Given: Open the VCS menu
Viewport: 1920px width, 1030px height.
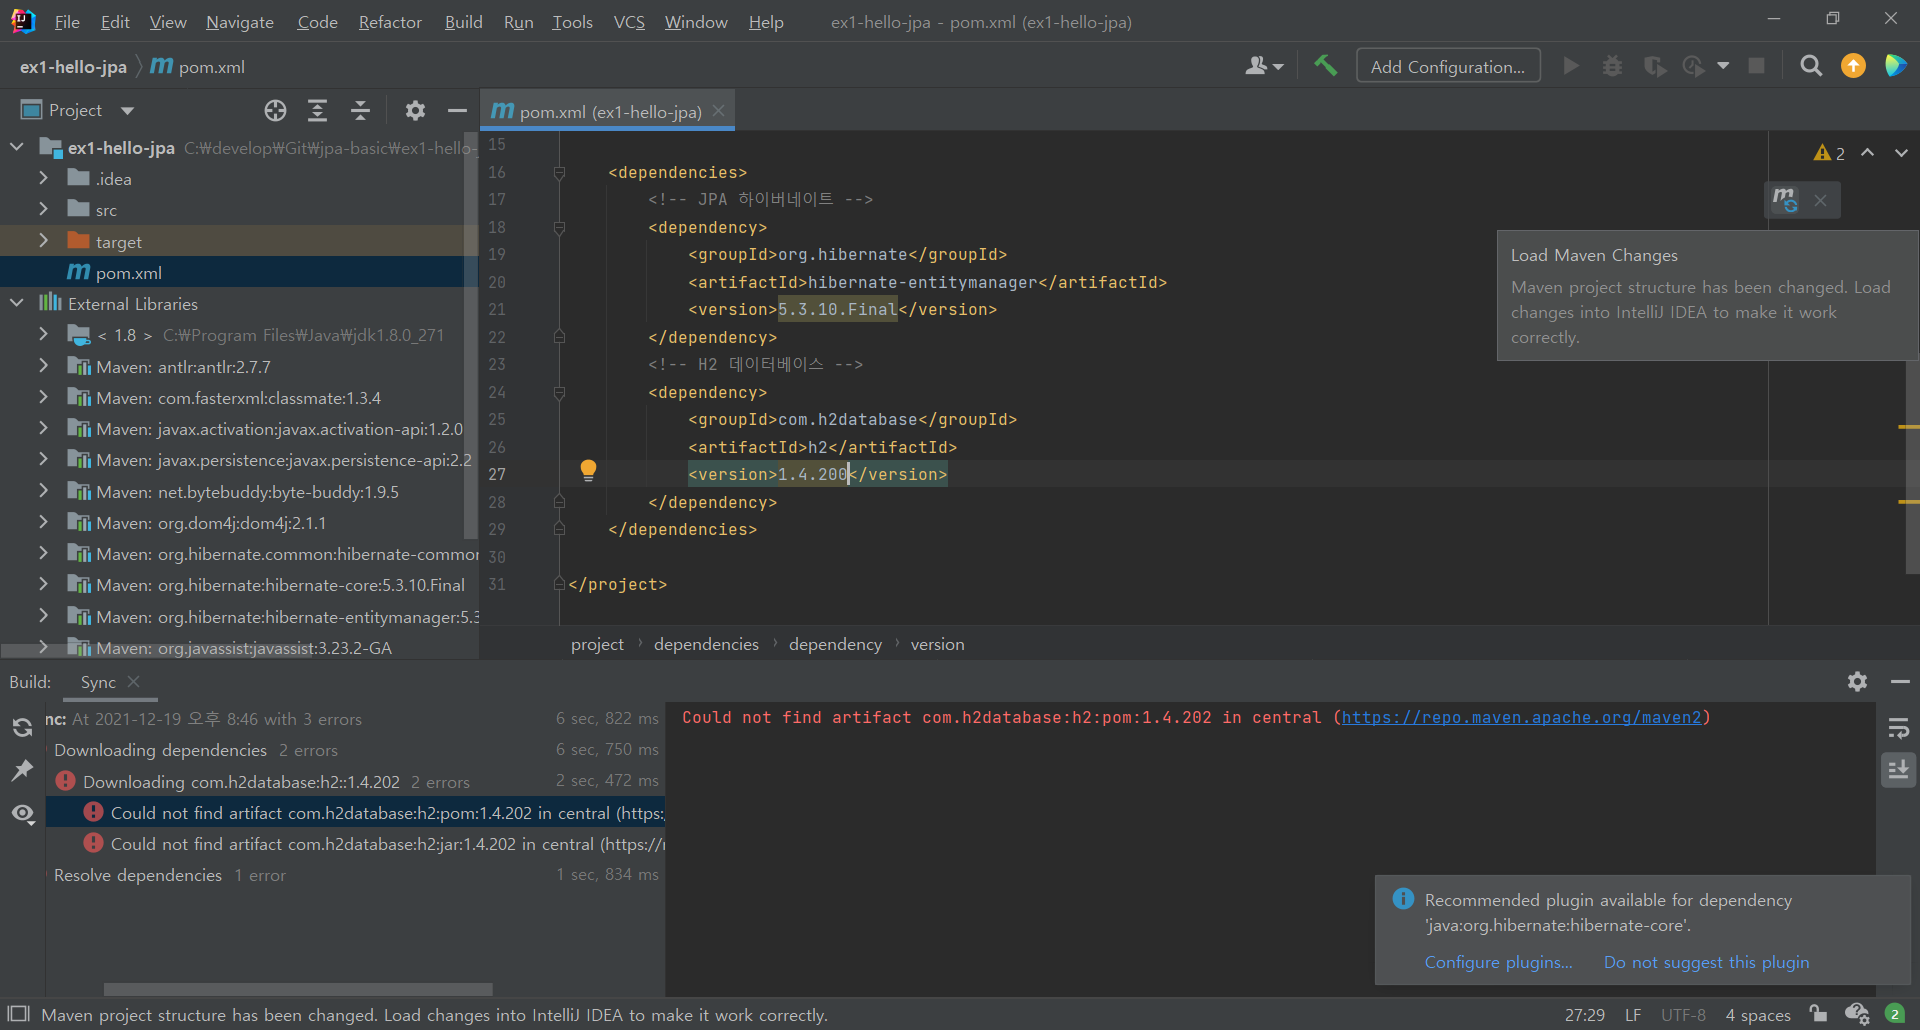Looking at the screenshot, I should [x=629, y=22].
